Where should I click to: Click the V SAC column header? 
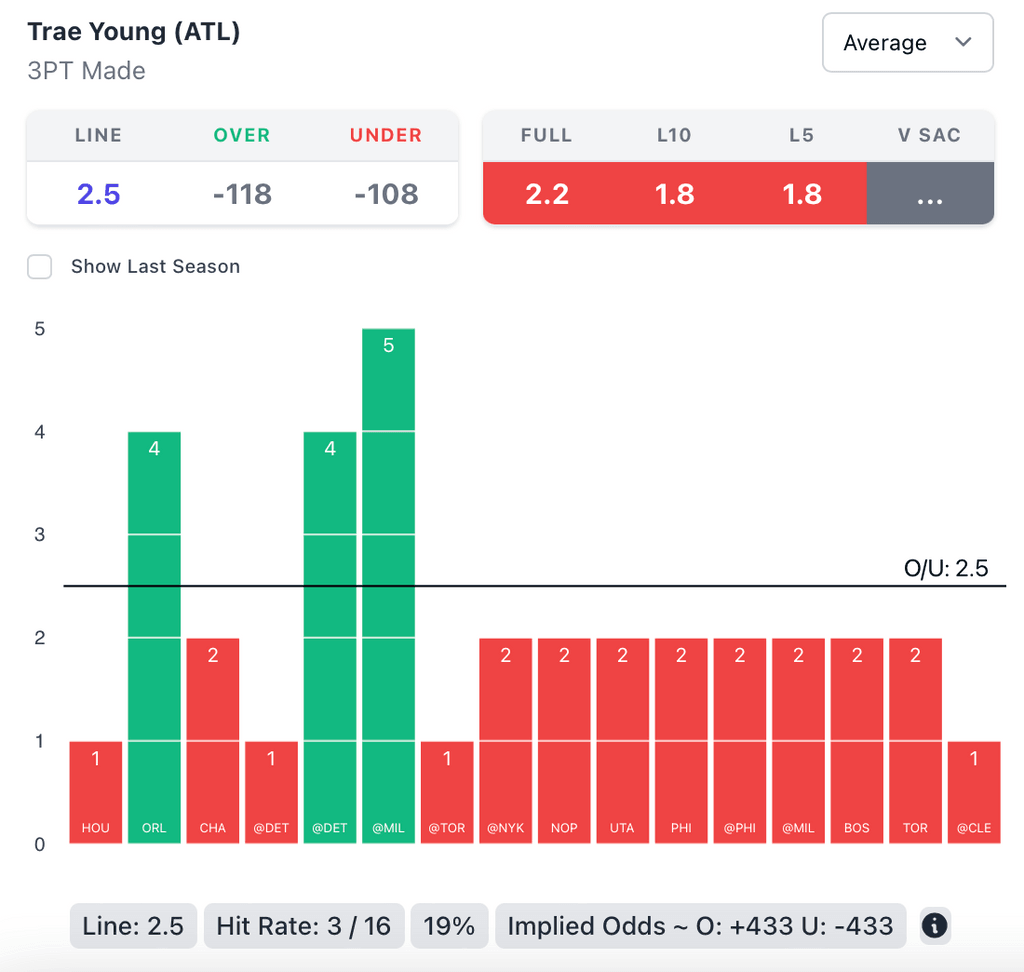(x=930, y=135)
